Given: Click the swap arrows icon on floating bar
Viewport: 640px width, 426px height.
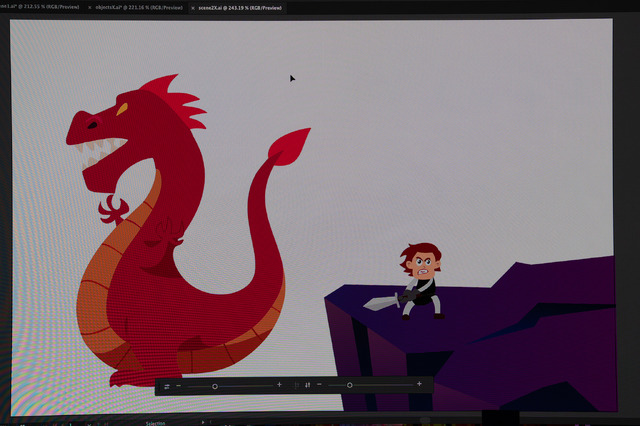Looking at the screenshot, I should click(x=167, y=386).
